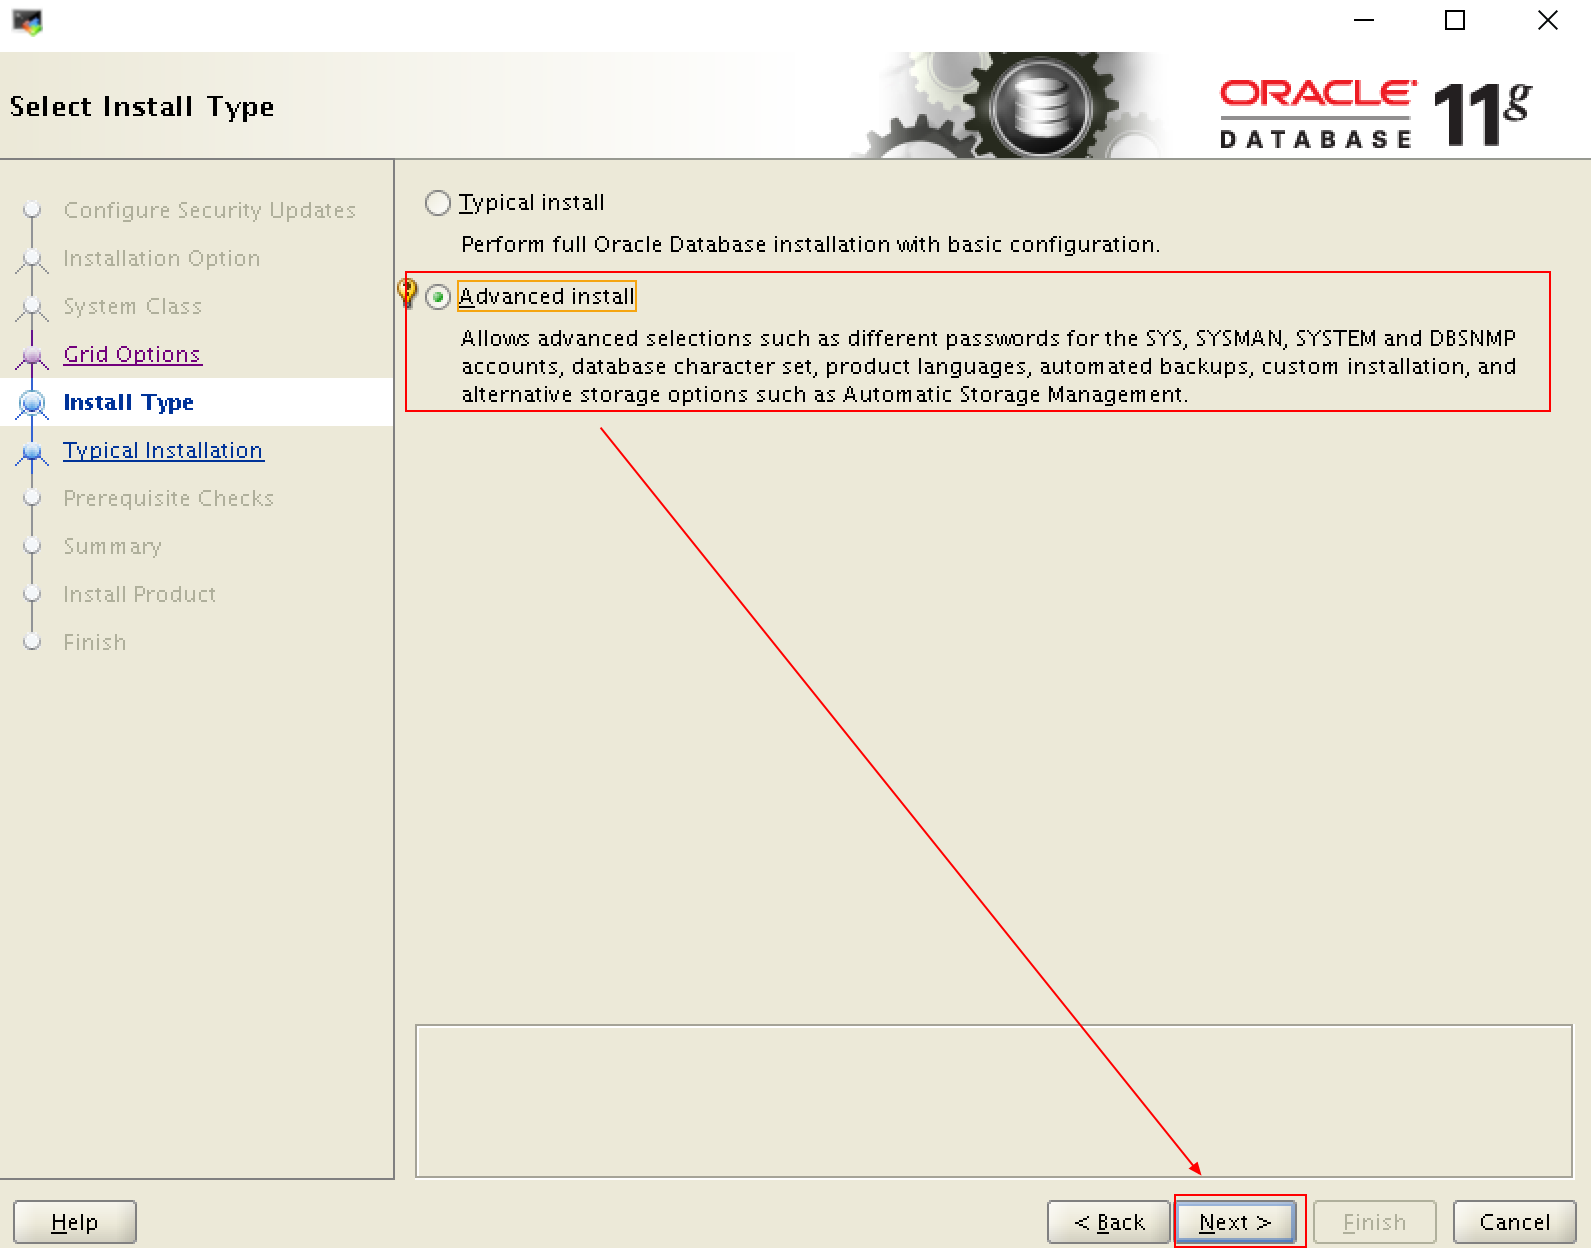Open Help for the installer
The width and height of the screenshot is (1591, 1248).
click(75, 1222)
